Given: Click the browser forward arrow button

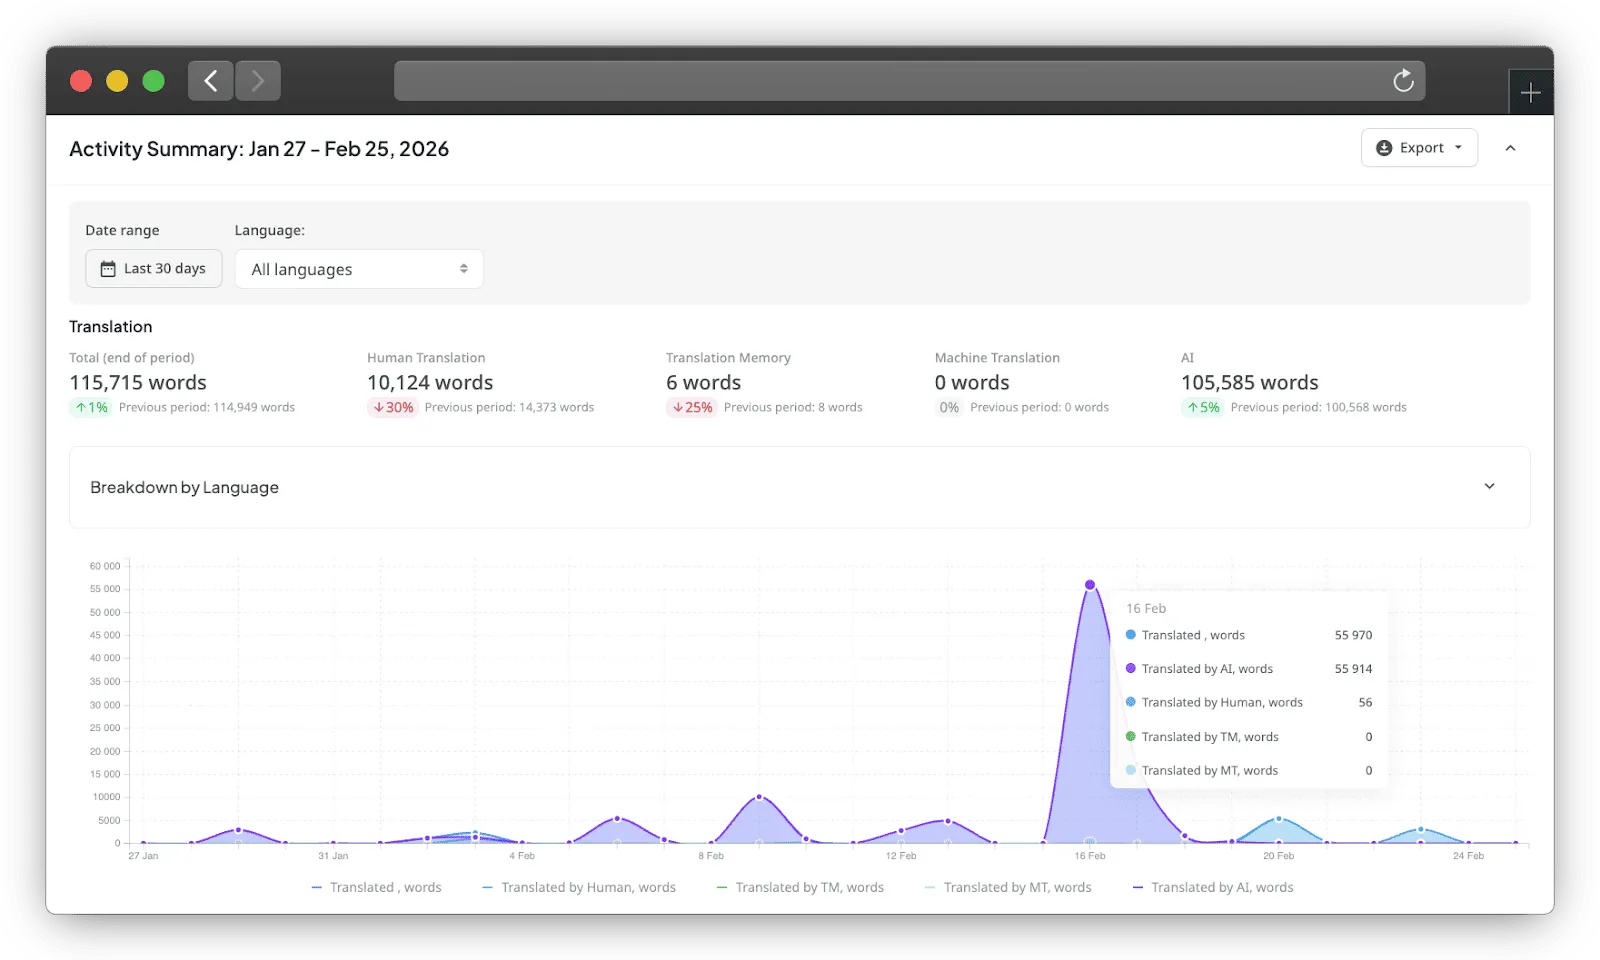Looking at the screenshot, I should [258, 81].
